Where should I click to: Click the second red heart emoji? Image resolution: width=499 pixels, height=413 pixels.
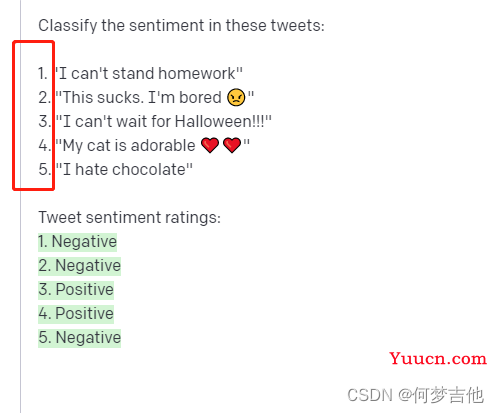232,146
